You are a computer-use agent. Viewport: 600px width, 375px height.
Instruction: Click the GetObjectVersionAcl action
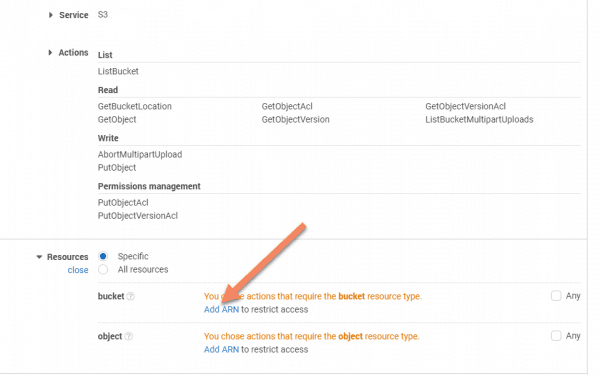[465, 106]
